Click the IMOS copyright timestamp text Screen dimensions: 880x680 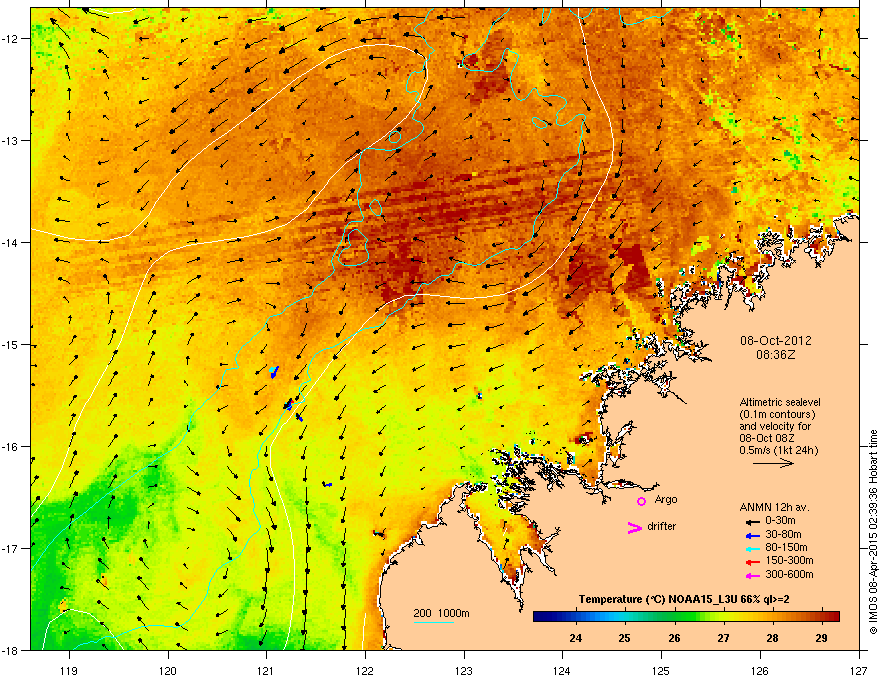pos(873,532)
